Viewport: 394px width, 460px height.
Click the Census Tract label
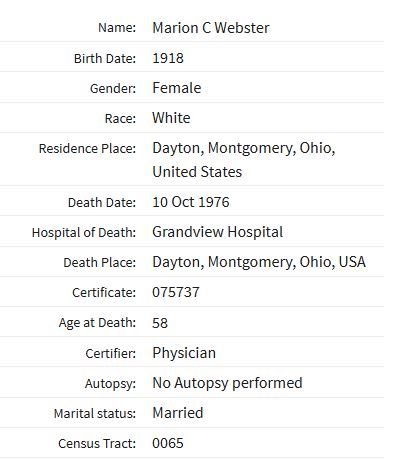point(97,444)
